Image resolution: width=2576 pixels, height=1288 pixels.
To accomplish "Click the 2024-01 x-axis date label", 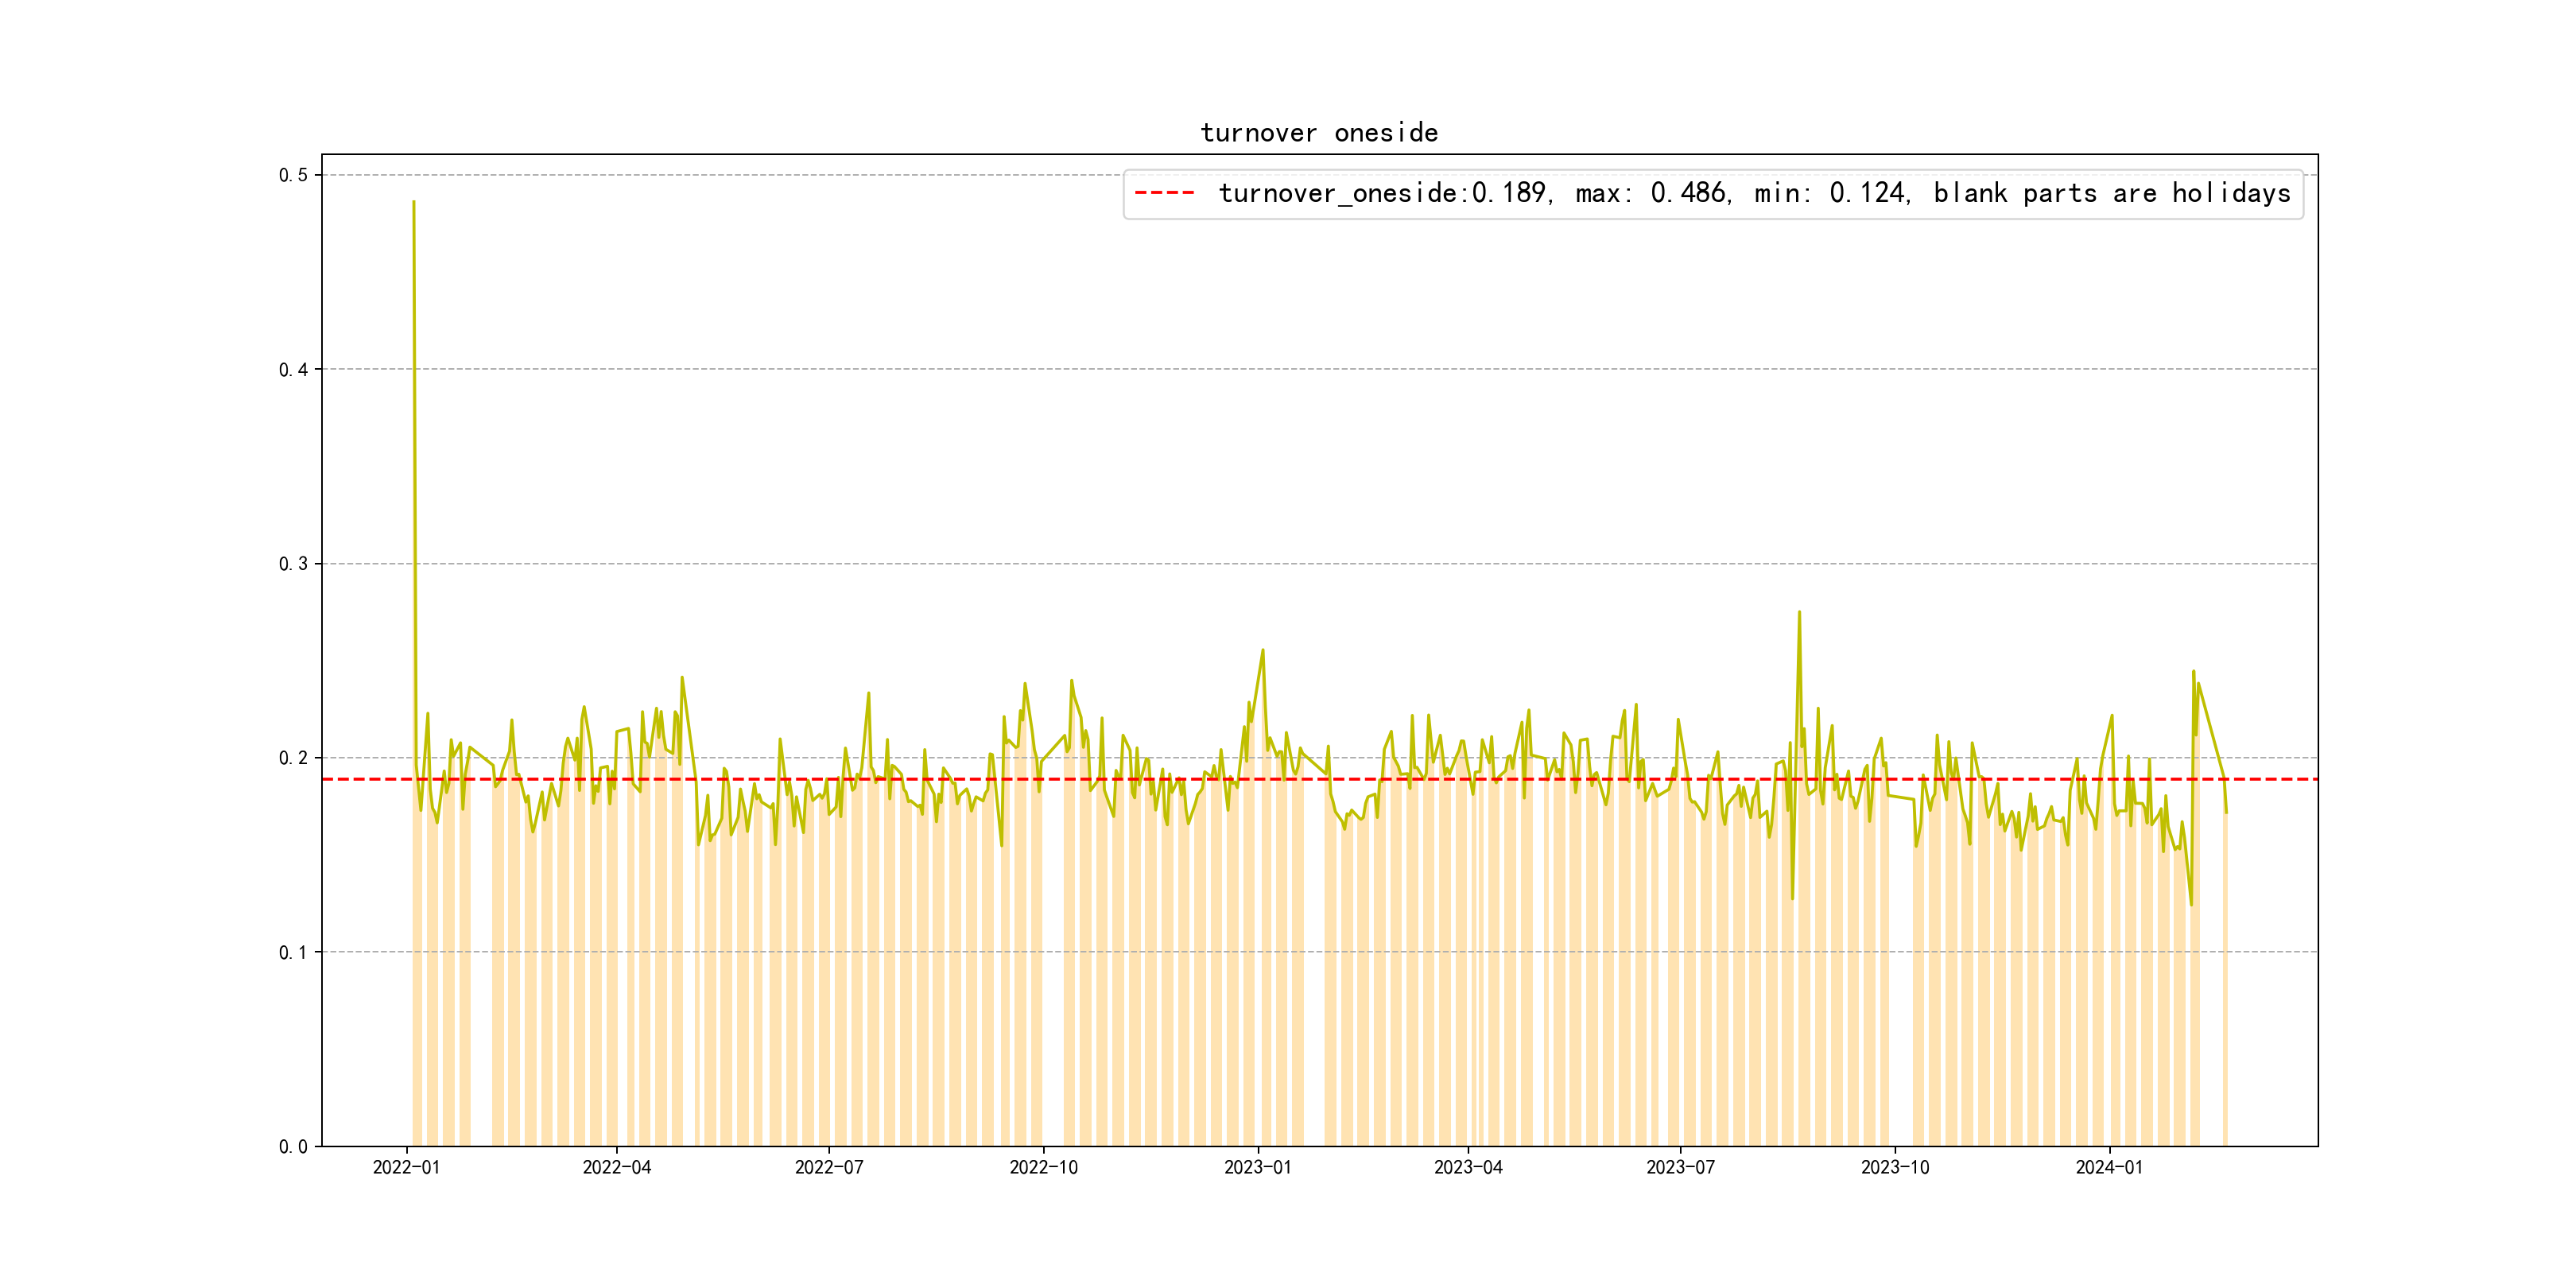I will click(2109, 1167).
